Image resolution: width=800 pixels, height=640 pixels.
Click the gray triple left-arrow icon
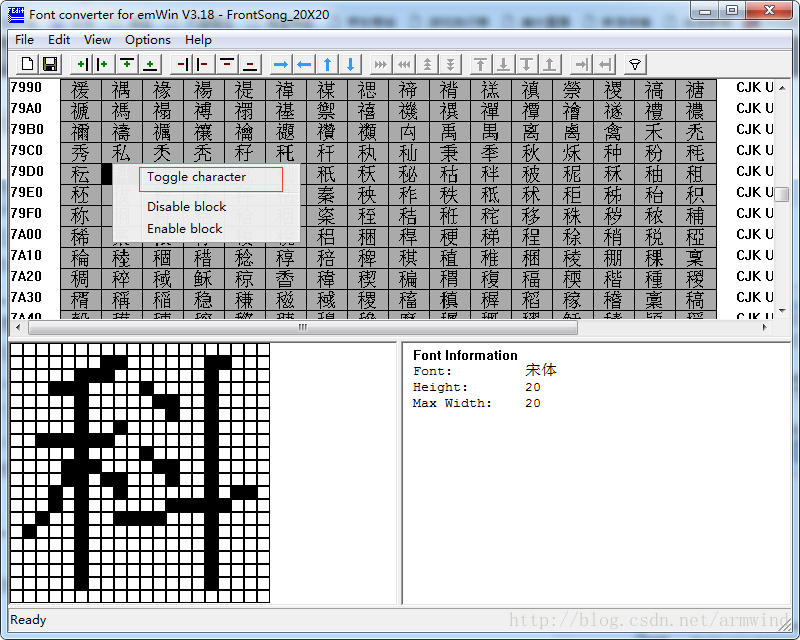(404, 64)
